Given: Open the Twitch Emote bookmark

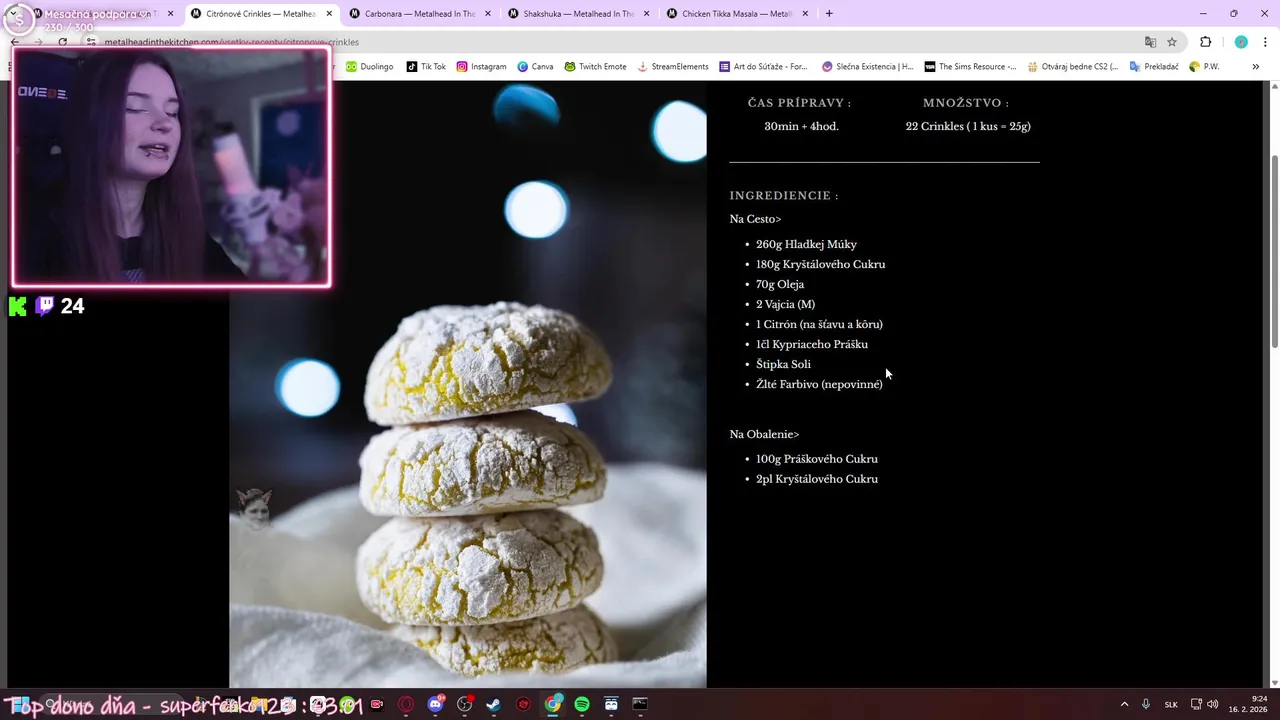Looking at the screenshot, I should [x=595, y=66].
